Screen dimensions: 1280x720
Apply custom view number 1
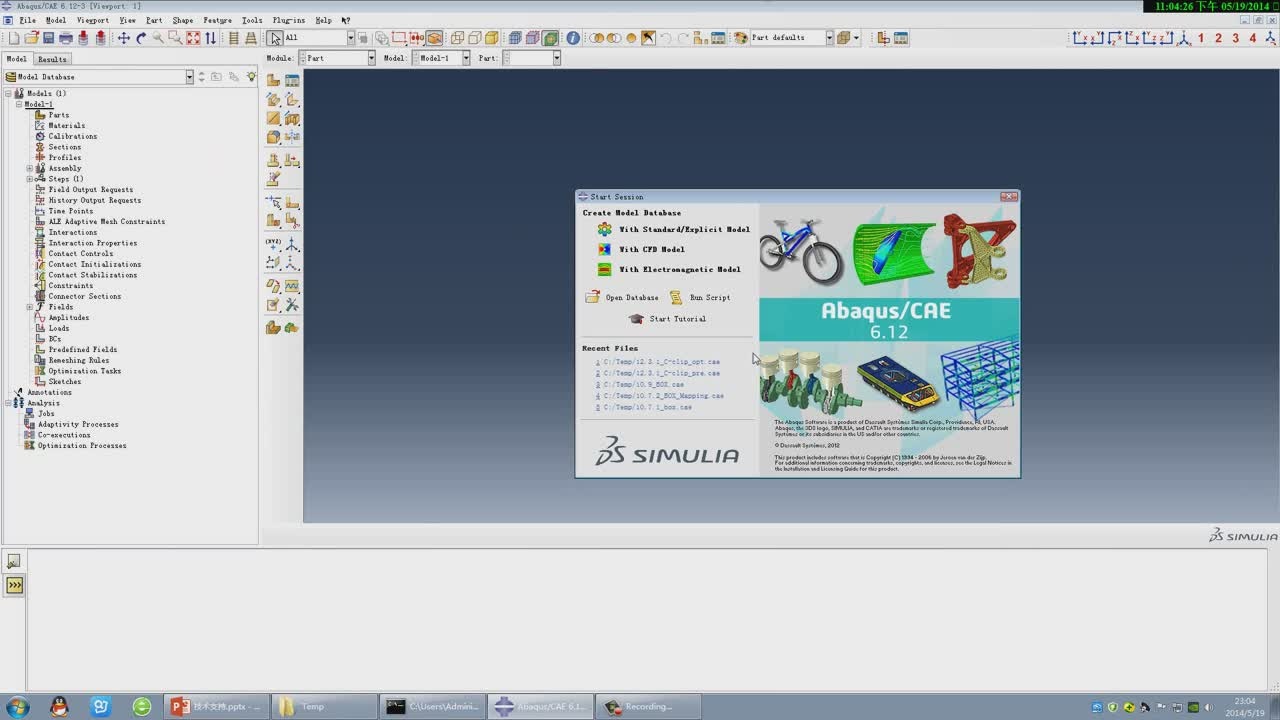pos(1201,38)
